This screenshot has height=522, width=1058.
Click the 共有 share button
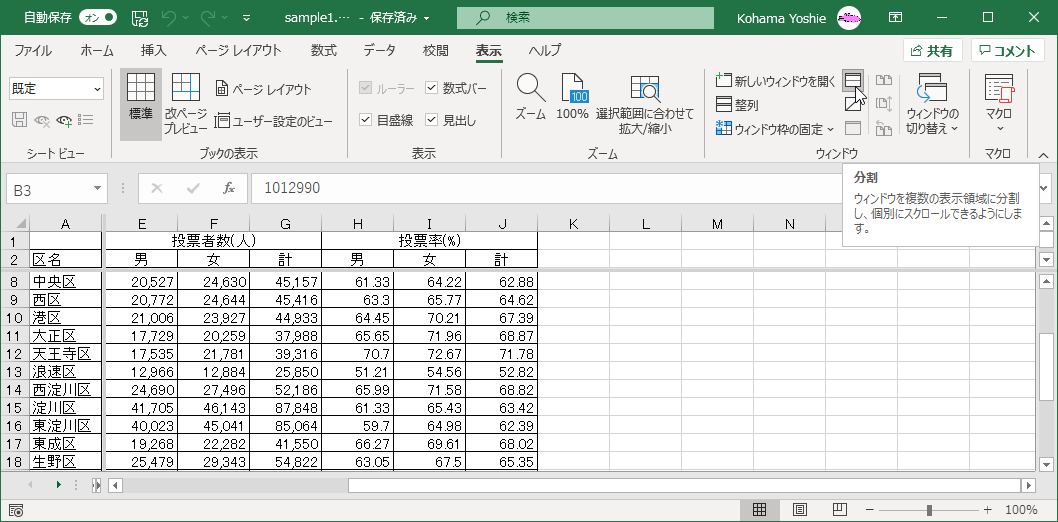coord(933,51)
